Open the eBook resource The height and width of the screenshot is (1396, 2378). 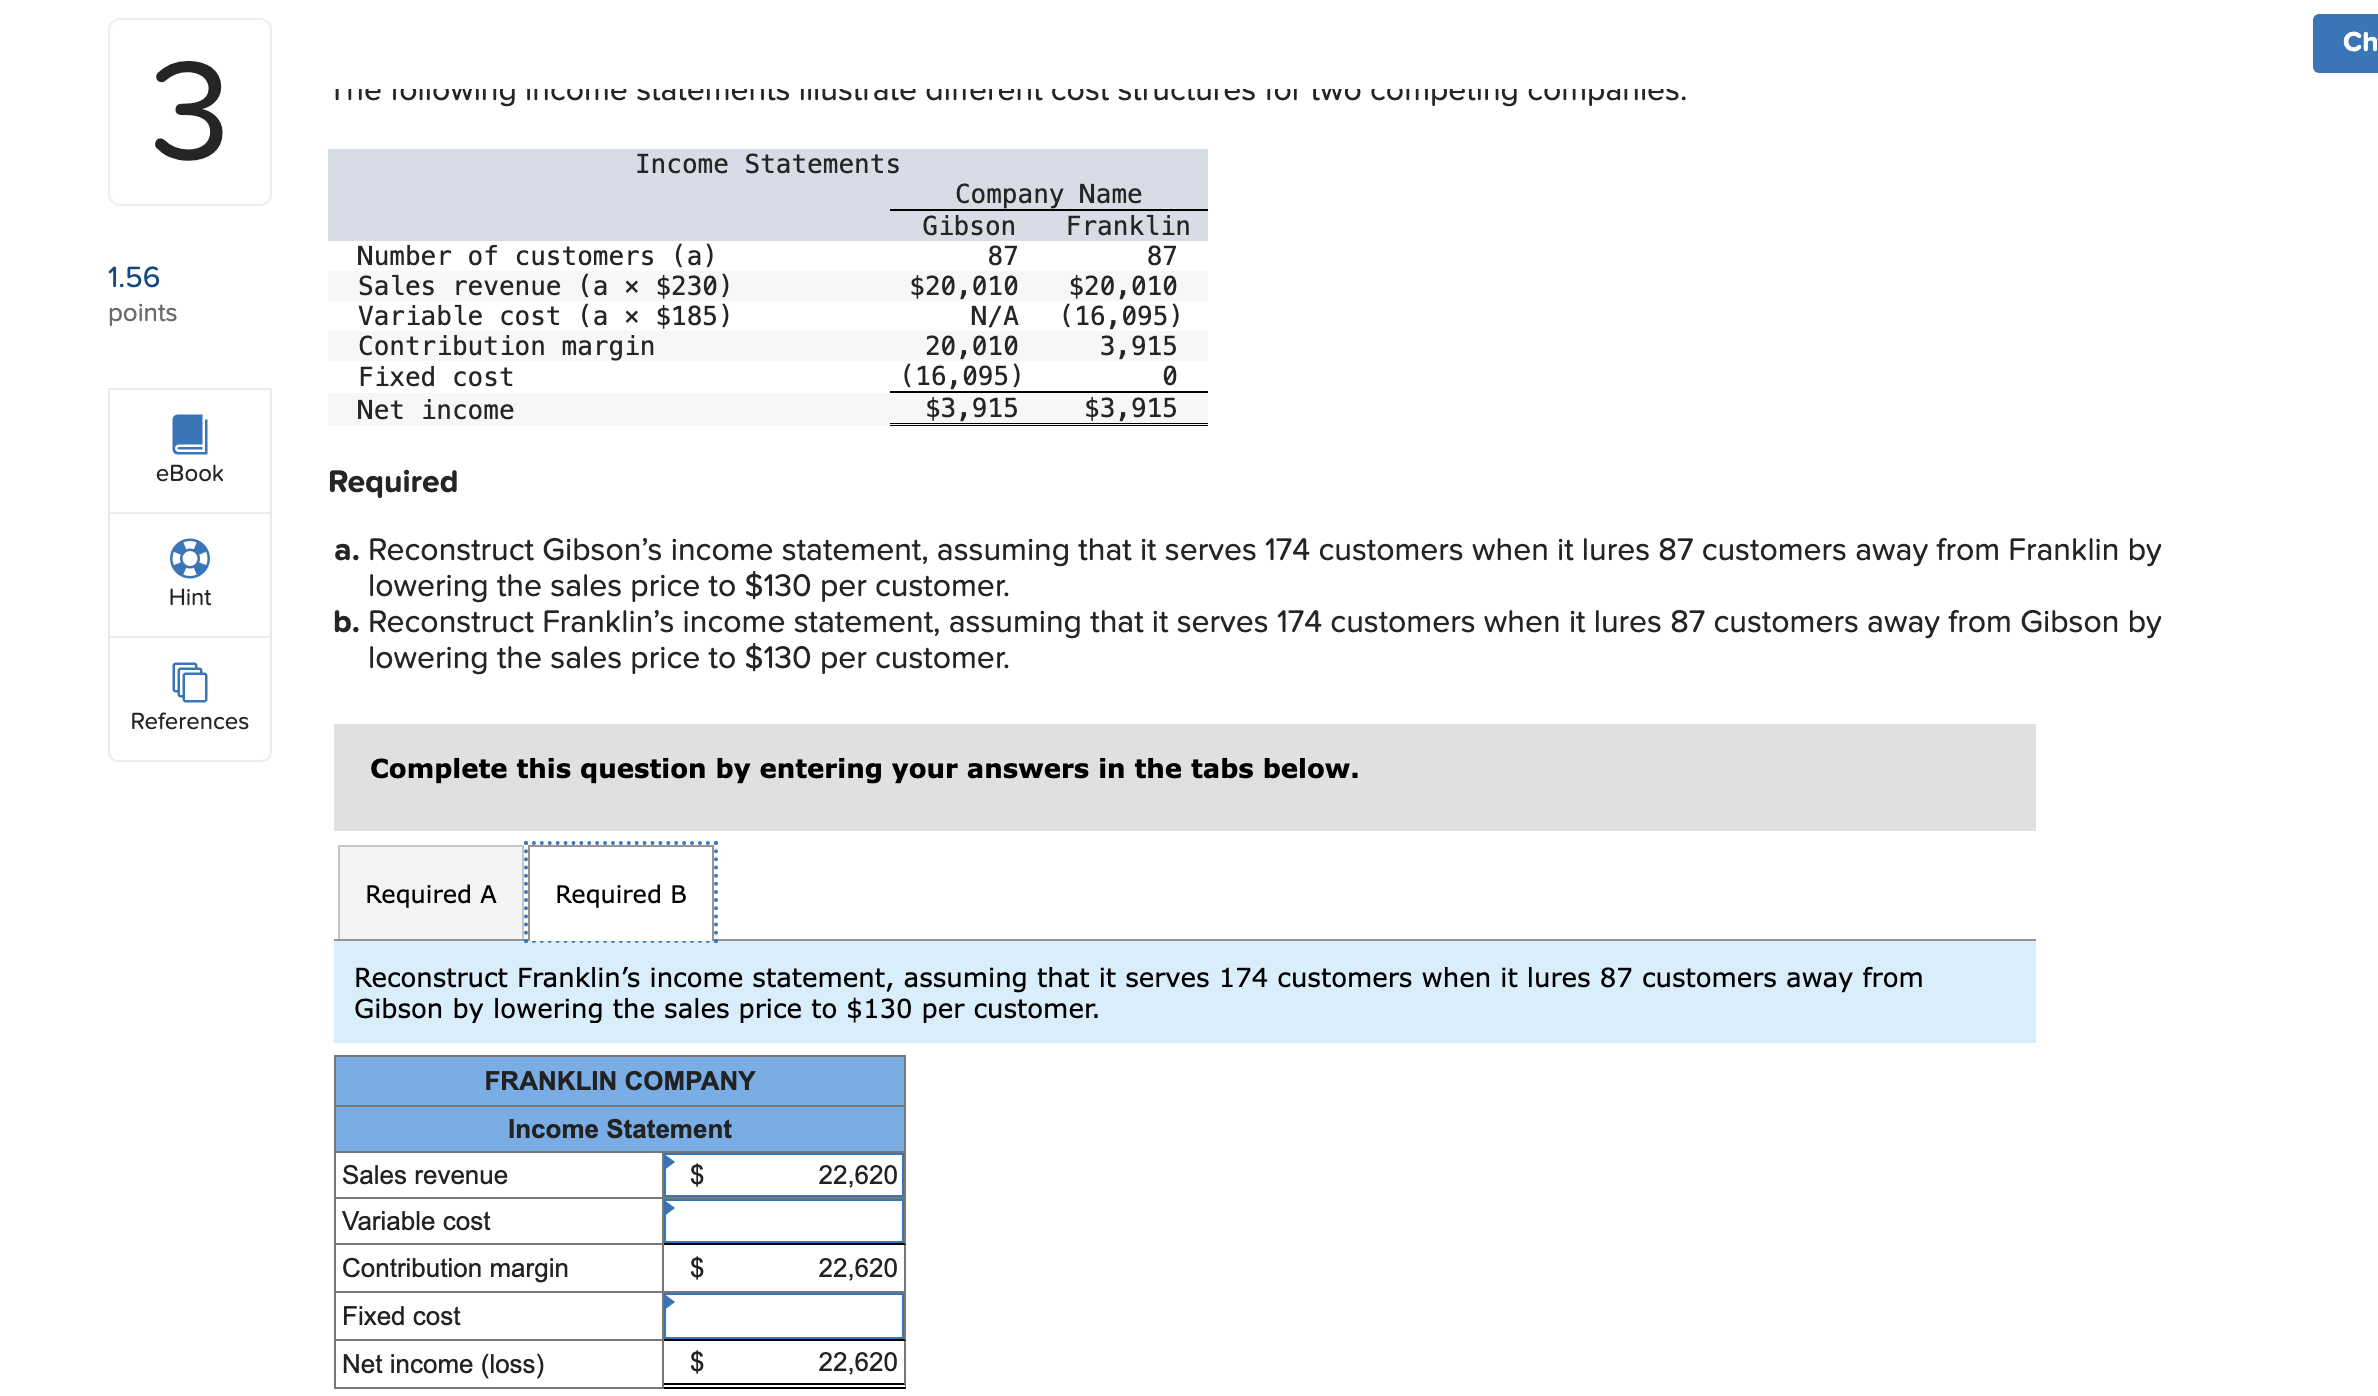(x=188, y=448)
